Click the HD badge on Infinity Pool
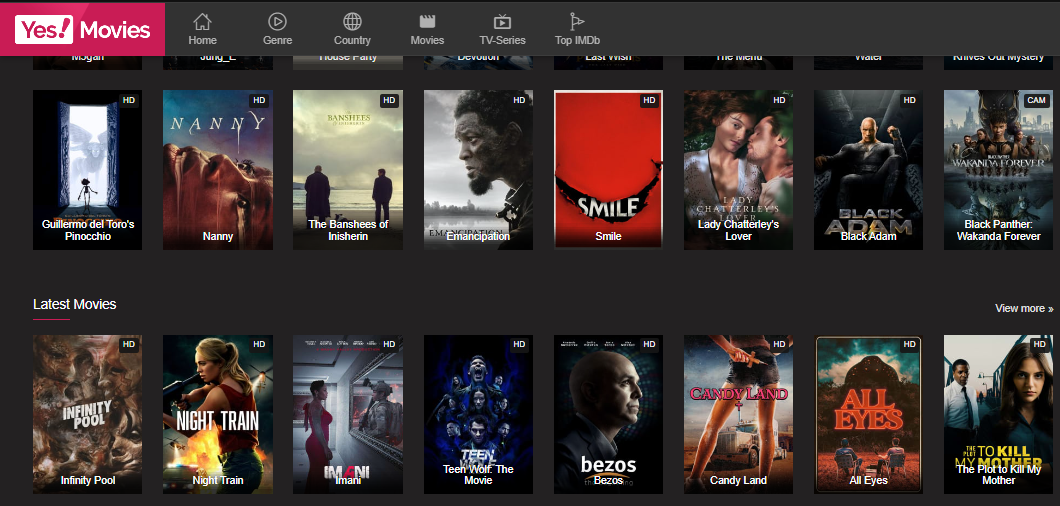The width and height of the screenshot is (1060, 506). pyautogui.click(x=128, y=344)
